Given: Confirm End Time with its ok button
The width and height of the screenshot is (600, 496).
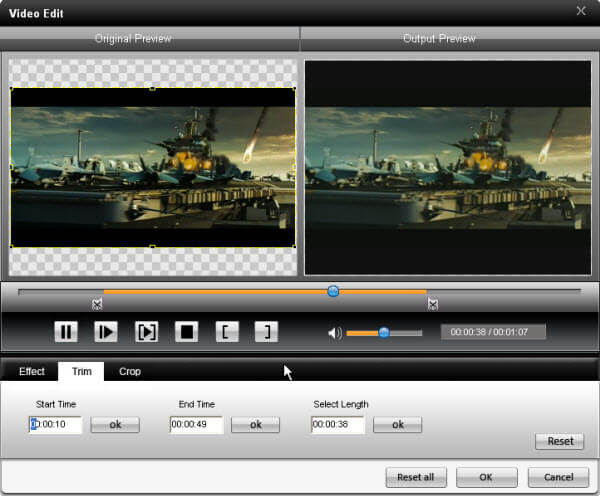Looking at the screenshot, I should (256, 424).
